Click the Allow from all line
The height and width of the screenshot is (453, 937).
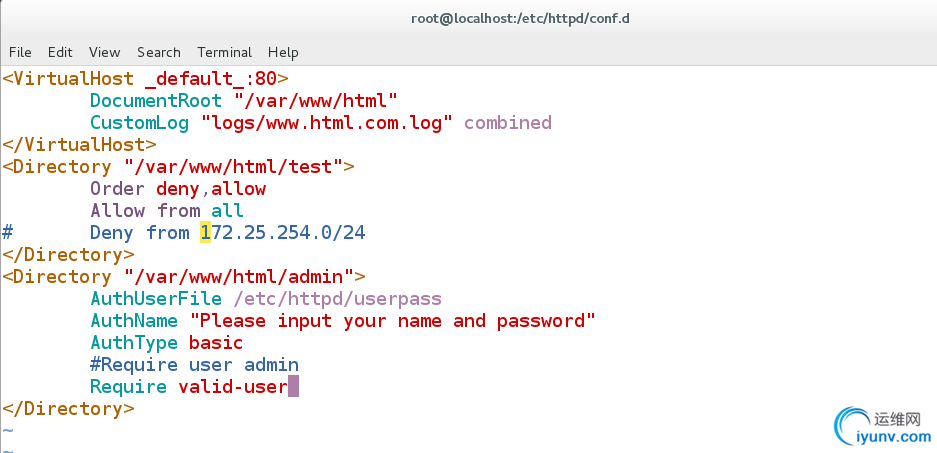coord(167,210)
